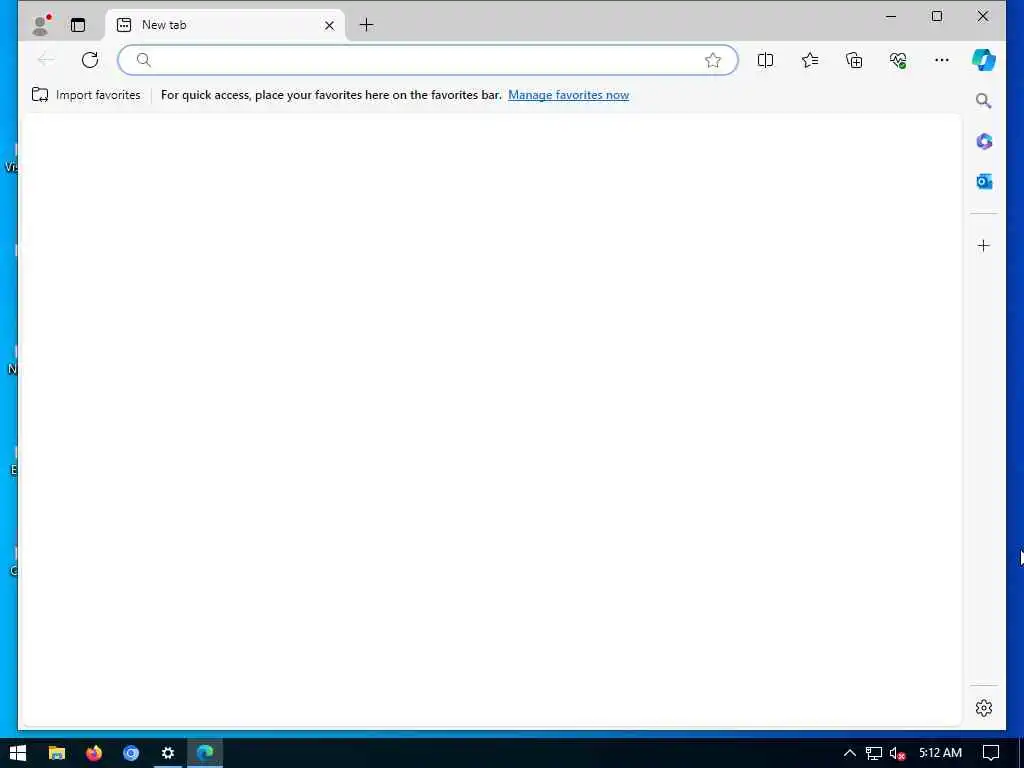1024x768 pixels.
Task: Maximize the Edge window
Action: 936,16
